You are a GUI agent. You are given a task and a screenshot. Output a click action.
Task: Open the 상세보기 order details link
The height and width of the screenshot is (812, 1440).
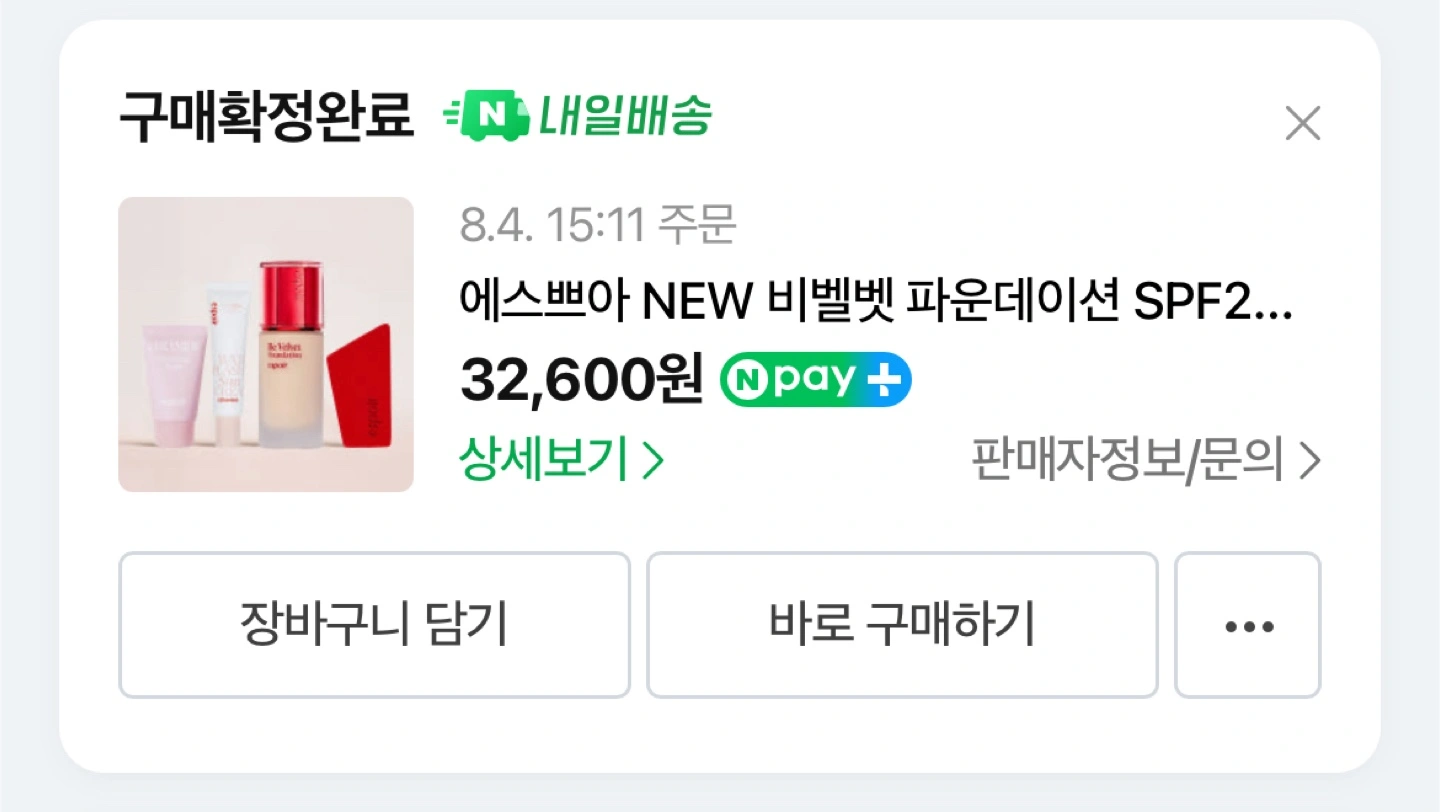[561, 462]
